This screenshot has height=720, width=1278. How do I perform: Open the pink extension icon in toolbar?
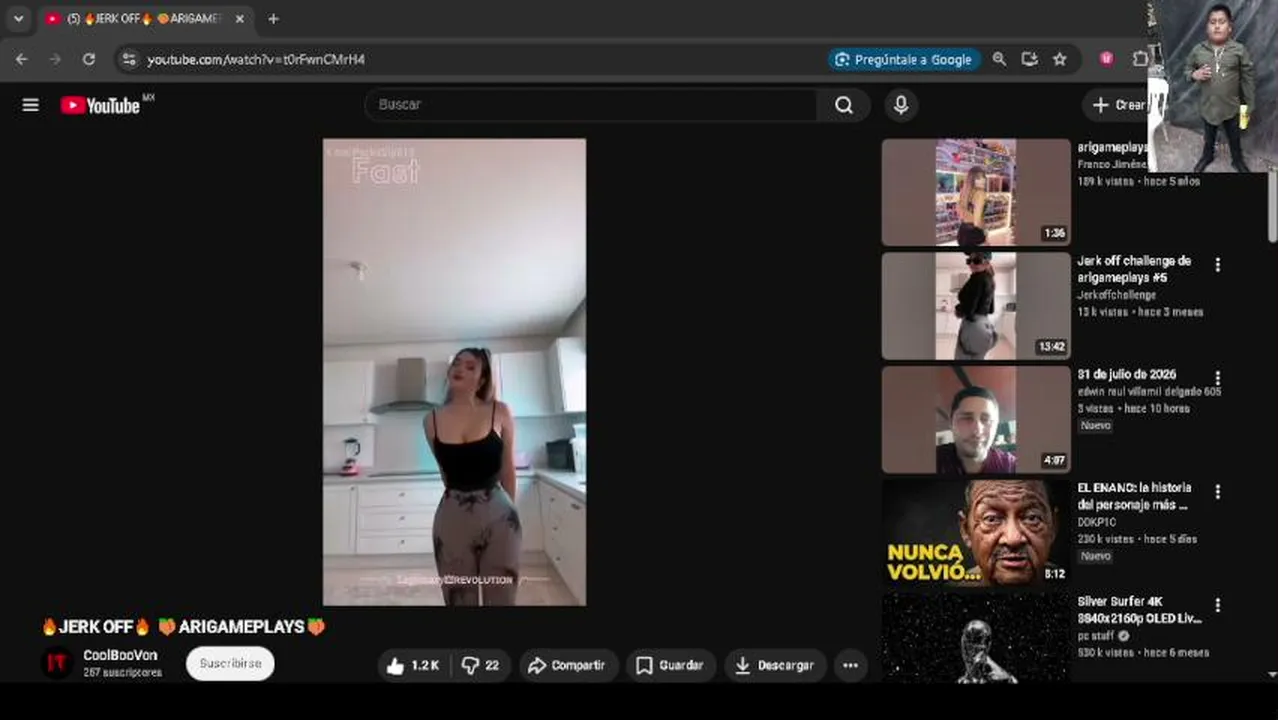[1106, 59]
